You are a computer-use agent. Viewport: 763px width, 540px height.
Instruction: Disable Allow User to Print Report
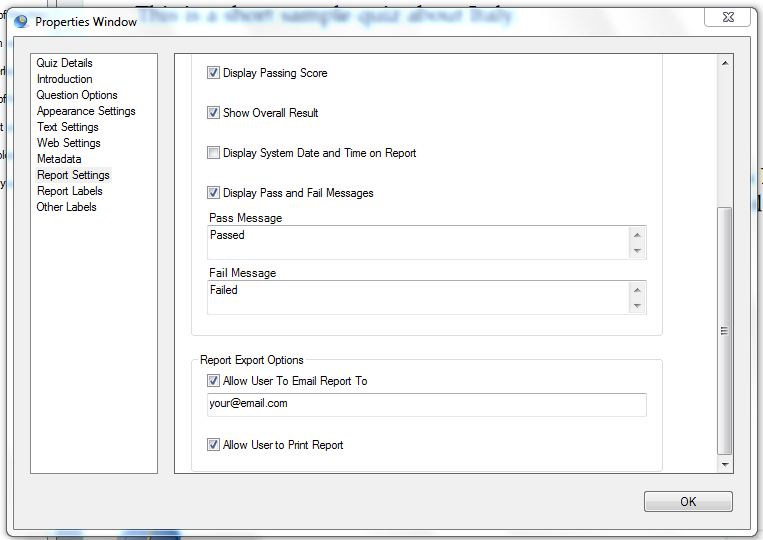[x=213, y=445]
